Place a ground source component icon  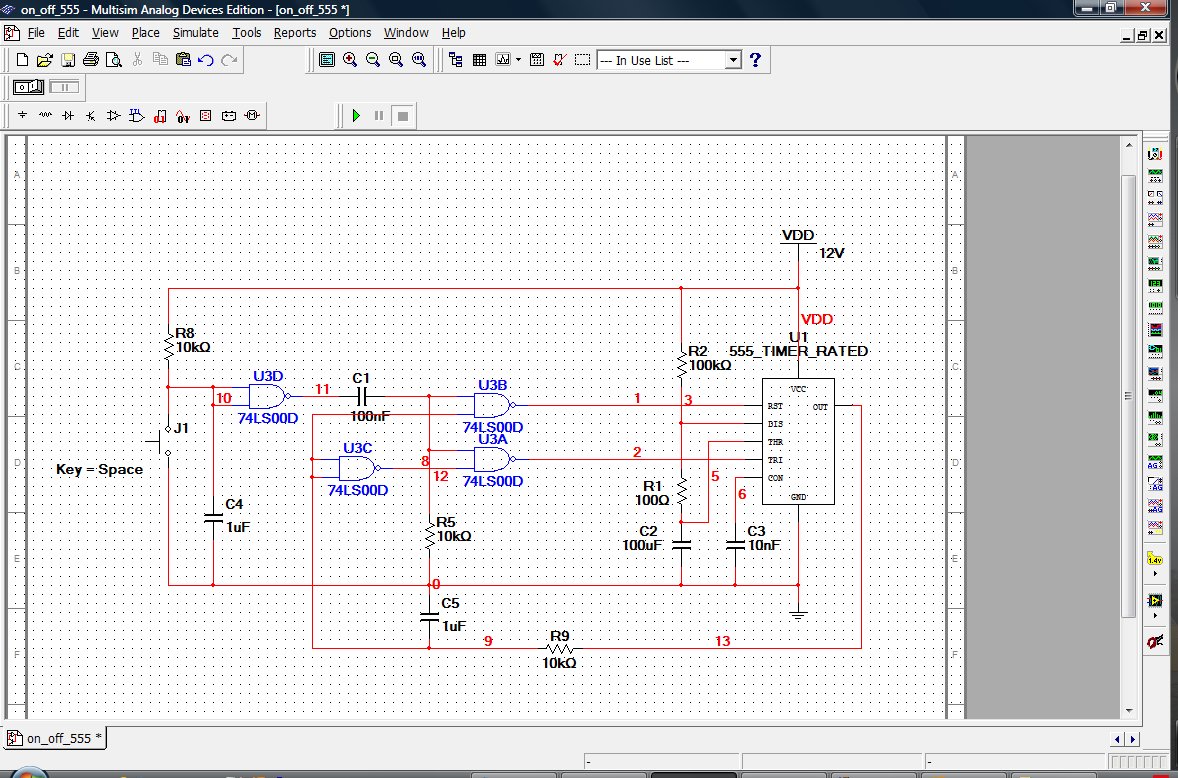point(22,116)
